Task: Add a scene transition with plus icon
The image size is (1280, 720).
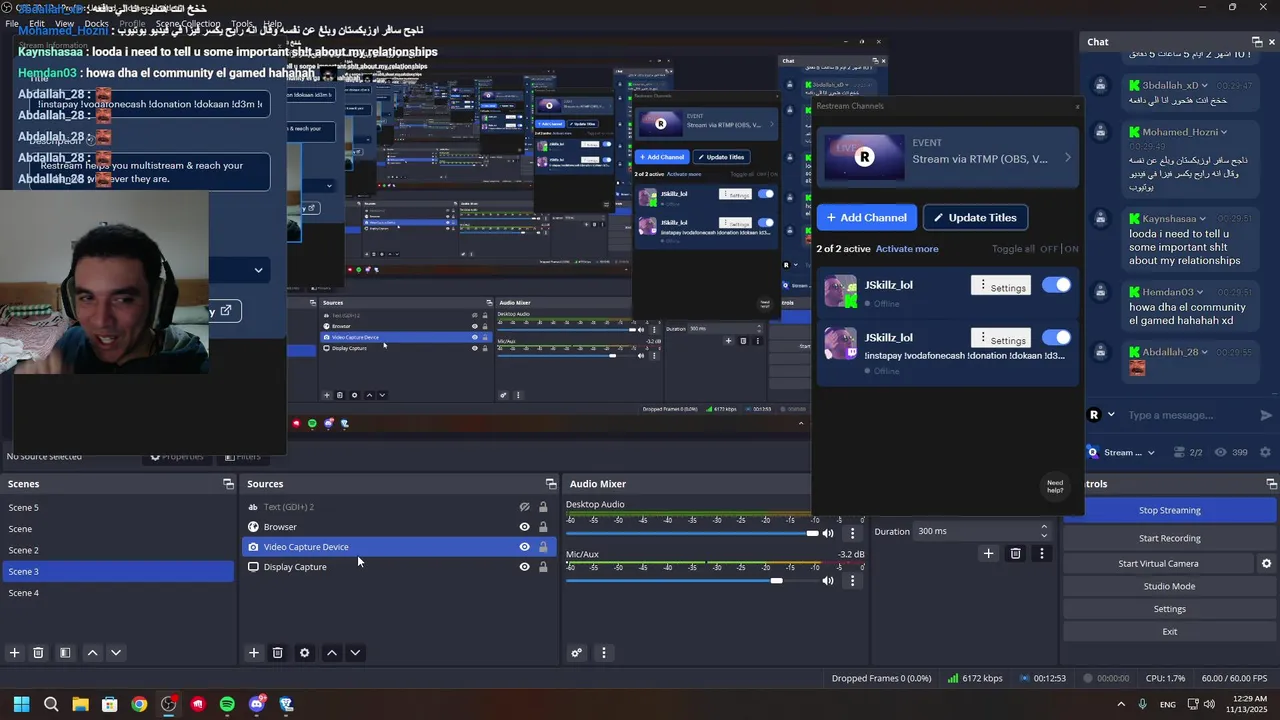Action: coord(988,553)
